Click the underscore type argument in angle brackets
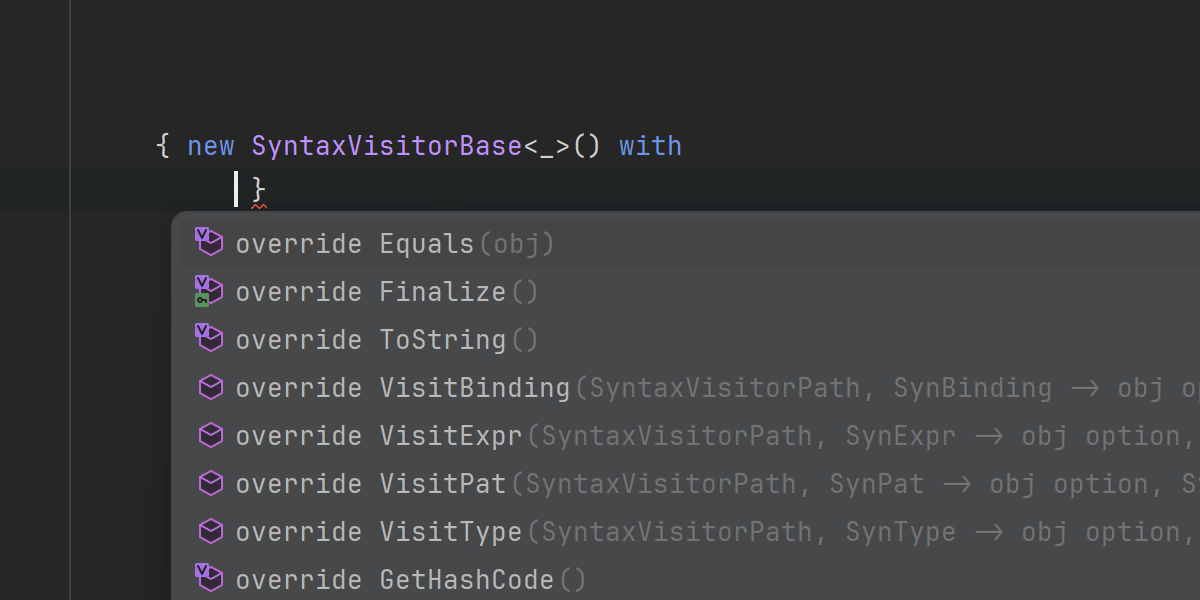The height and width of the screenshot is (600, 1200). [546, 146]
